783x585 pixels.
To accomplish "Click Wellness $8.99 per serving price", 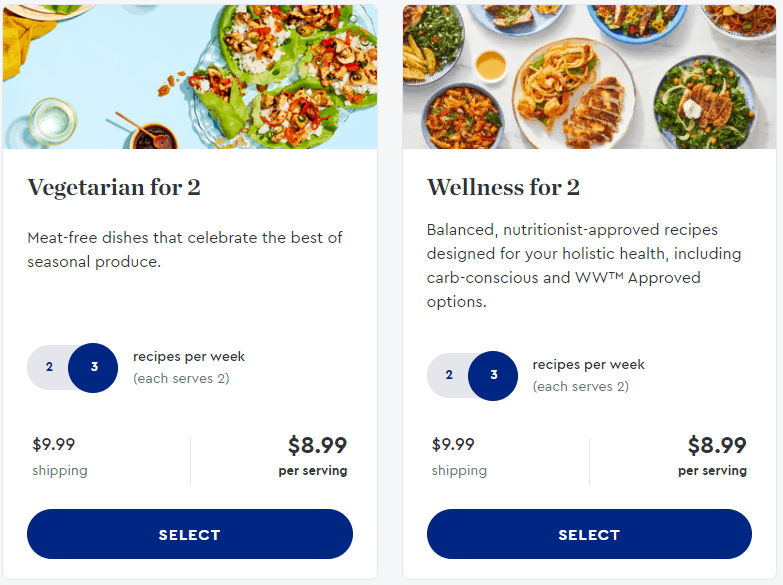I will 717,445.
